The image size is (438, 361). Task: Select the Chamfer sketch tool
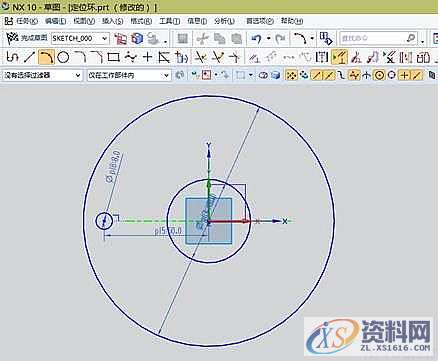tap(97, 57)
